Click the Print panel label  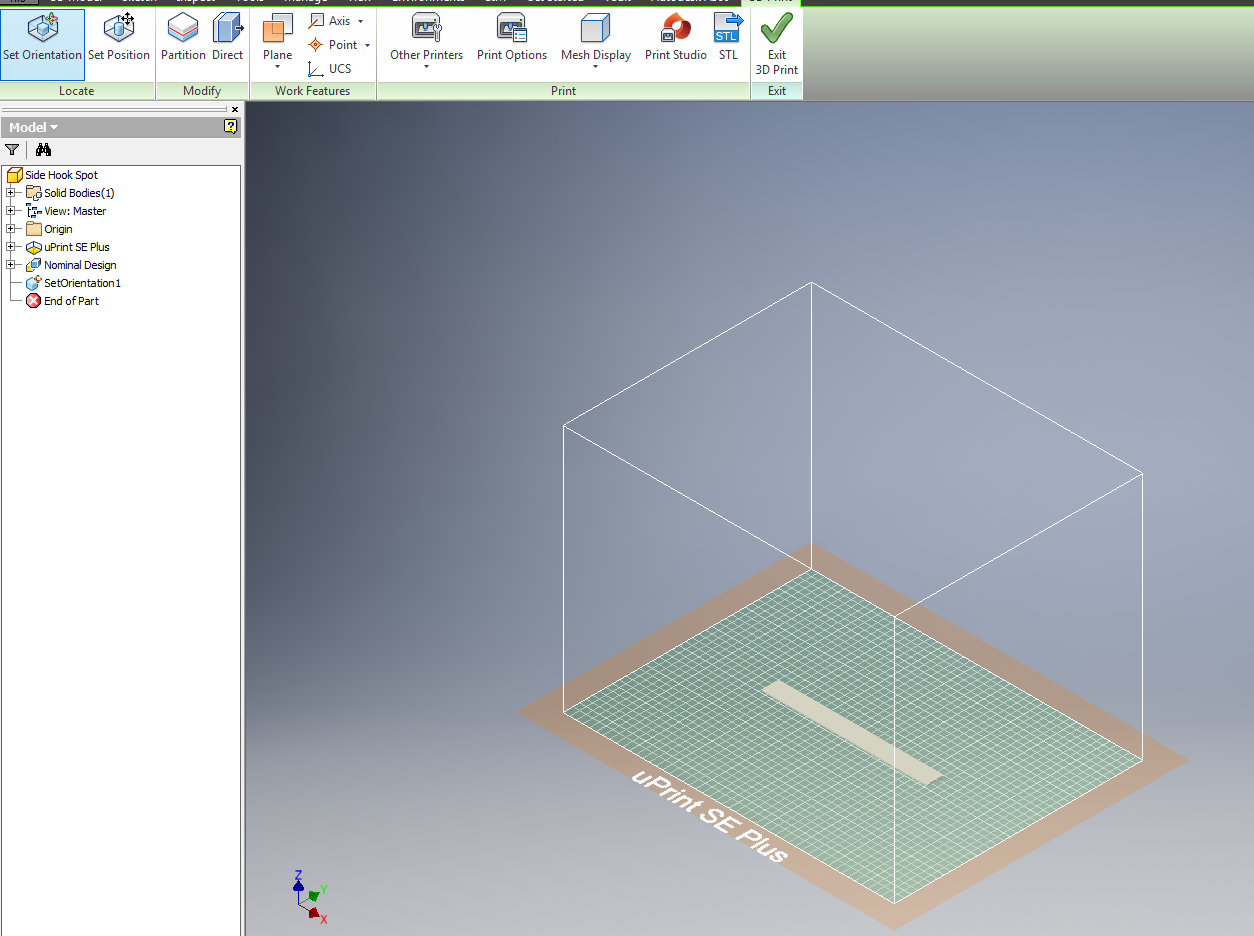(564, 91)
